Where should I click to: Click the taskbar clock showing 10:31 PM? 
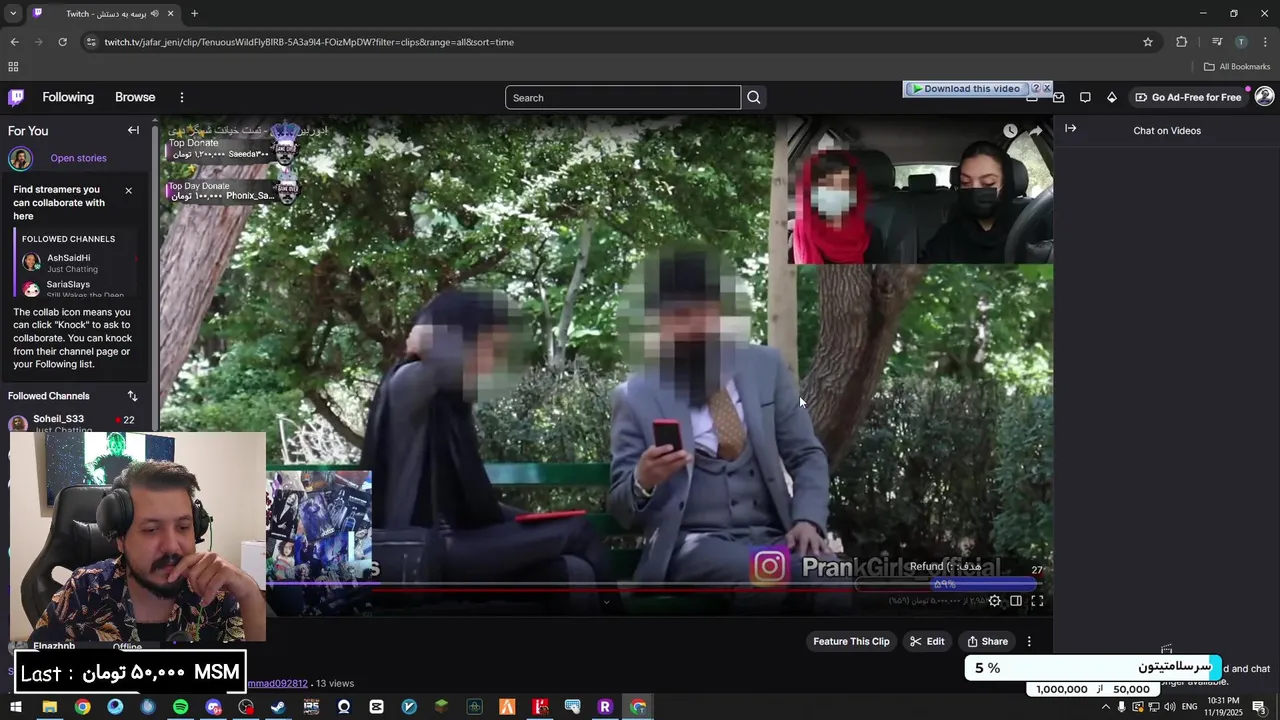tap(1224, 707)
